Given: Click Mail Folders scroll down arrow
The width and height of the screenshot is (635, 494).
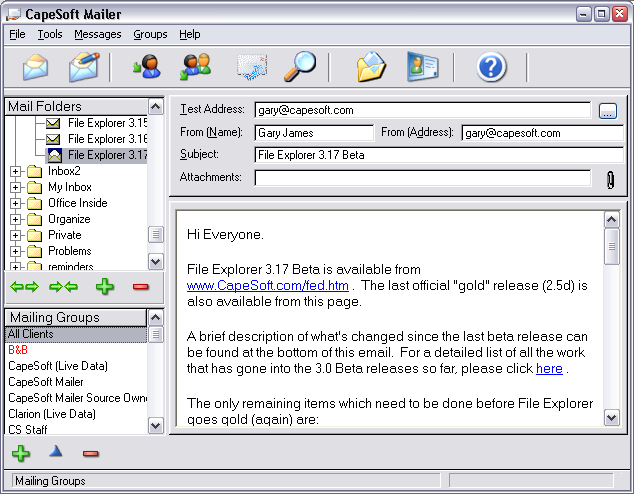Looking at the screenshot, I should tap(156, 262).
